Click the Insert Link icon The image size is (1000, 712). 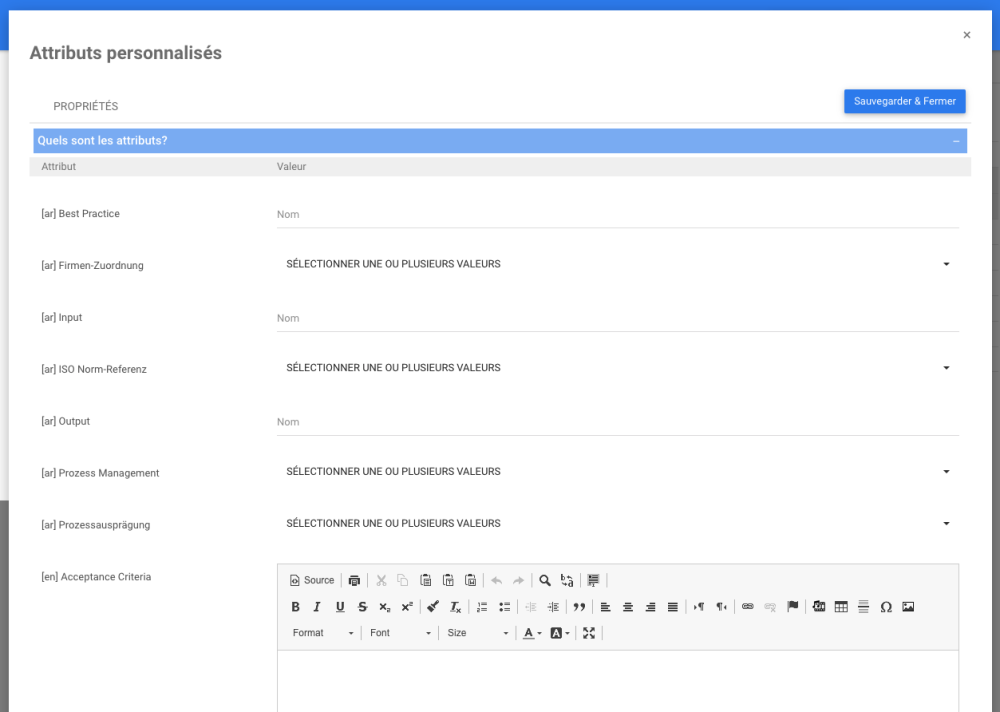(x=748, y=607)
